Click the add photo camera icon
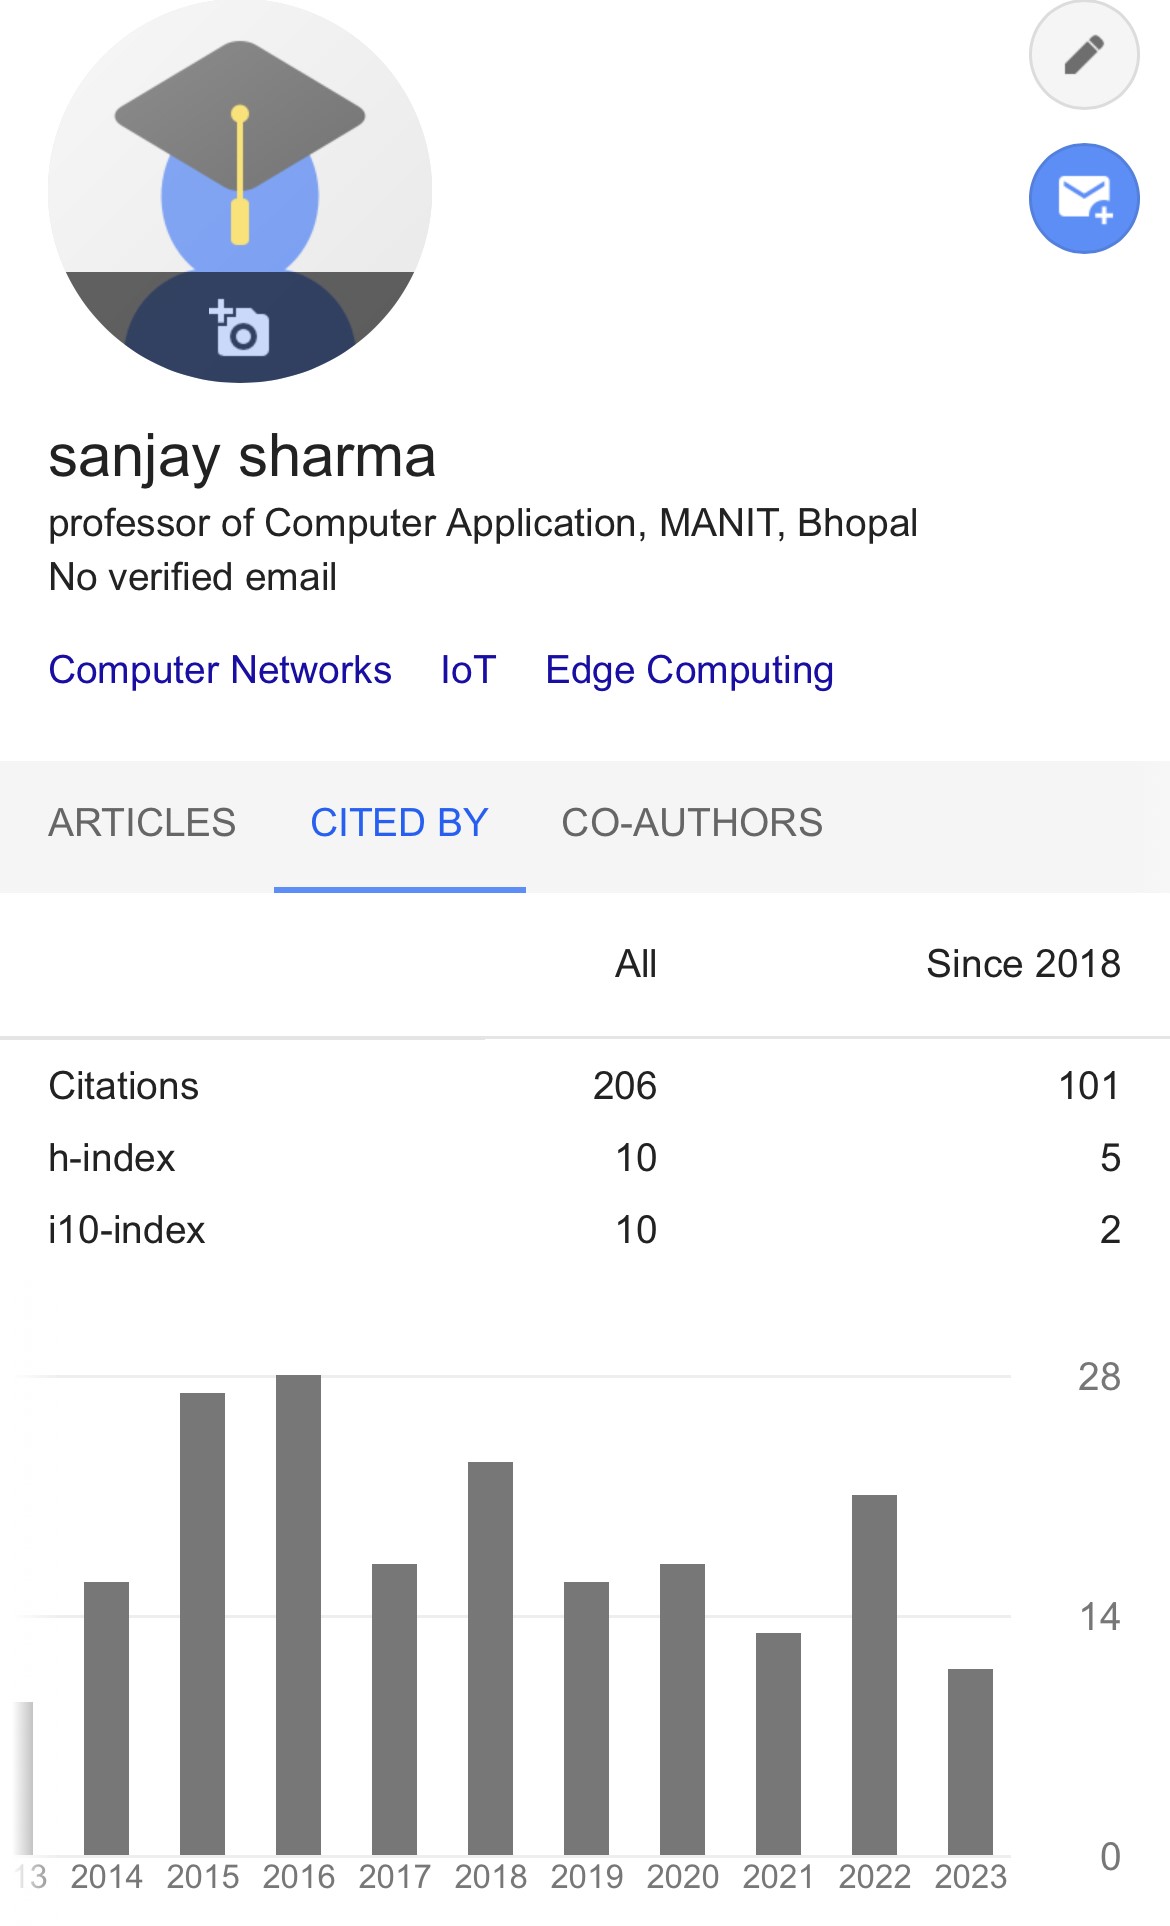Screen dimensions: 1170x1926 point(240,329)
